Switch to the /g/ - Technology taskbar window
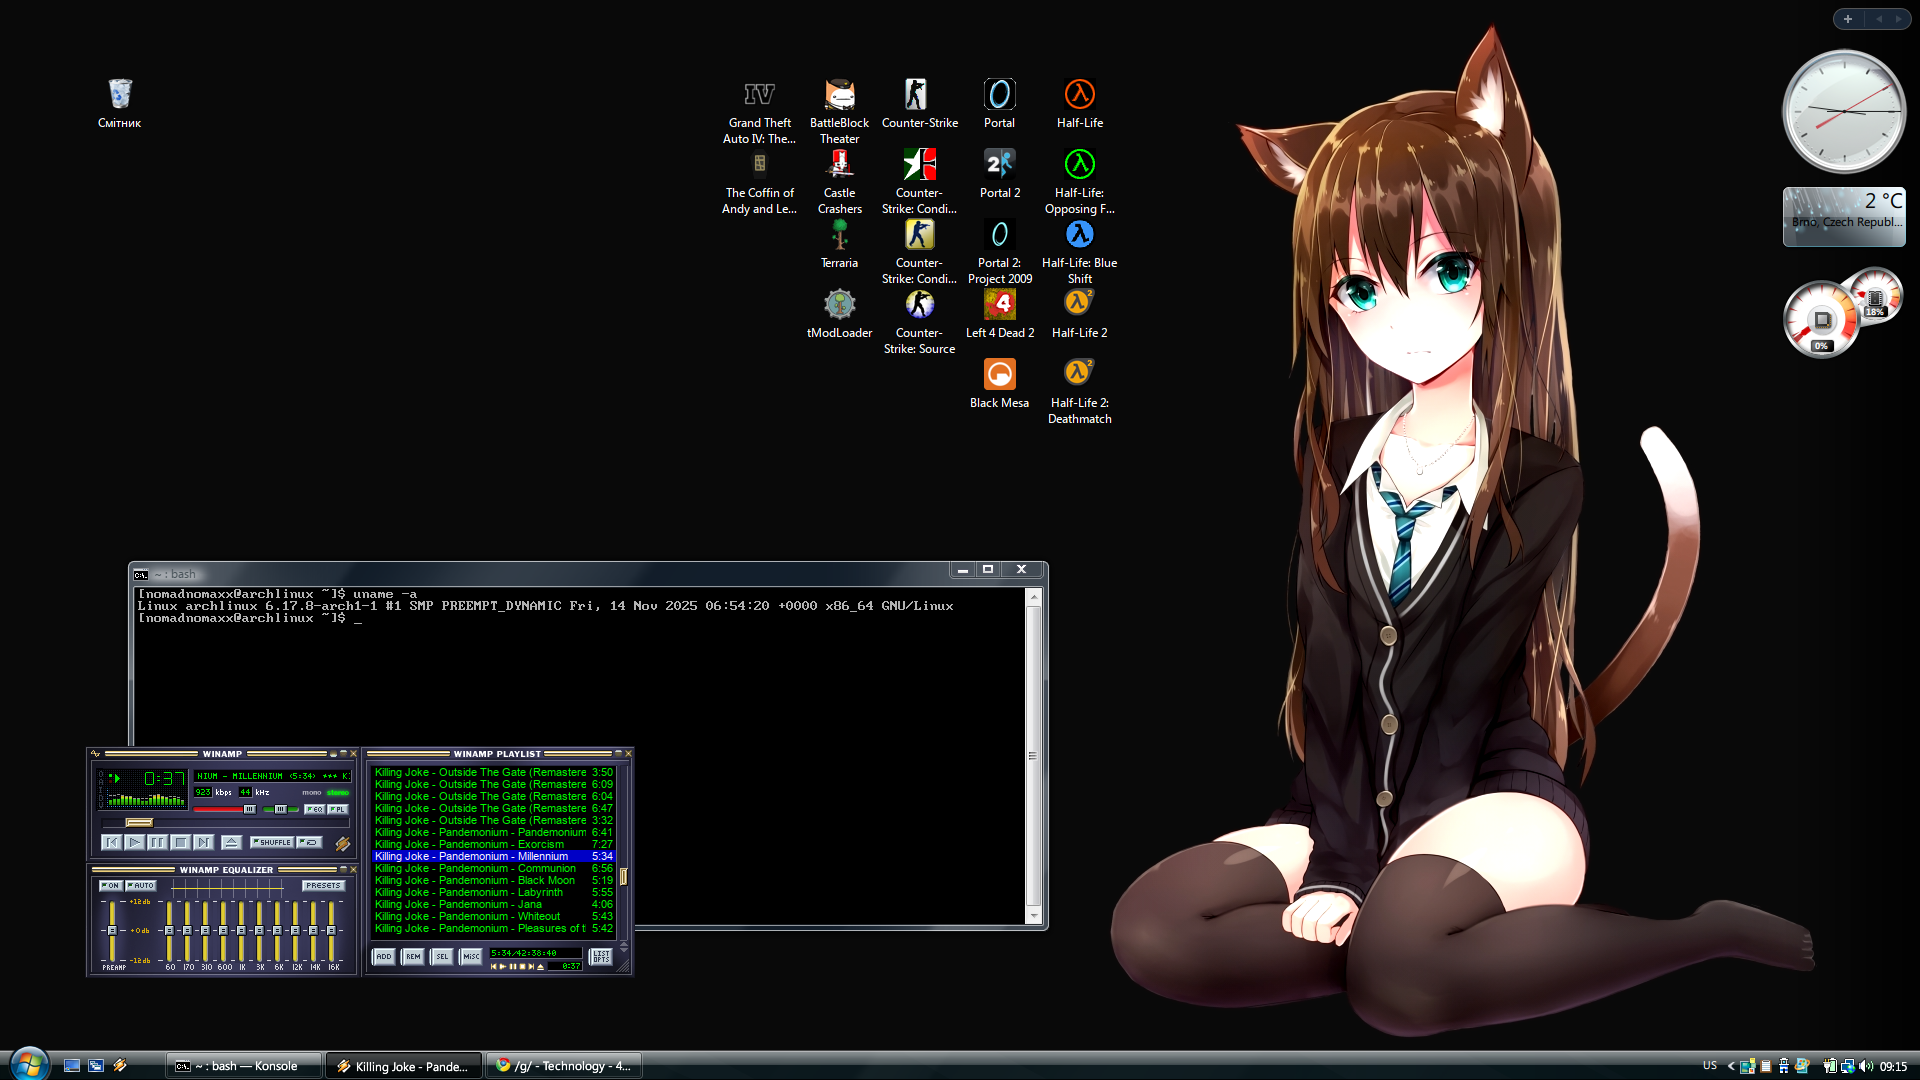Screen dimensions: 1920x1080 click(563, 1066)
